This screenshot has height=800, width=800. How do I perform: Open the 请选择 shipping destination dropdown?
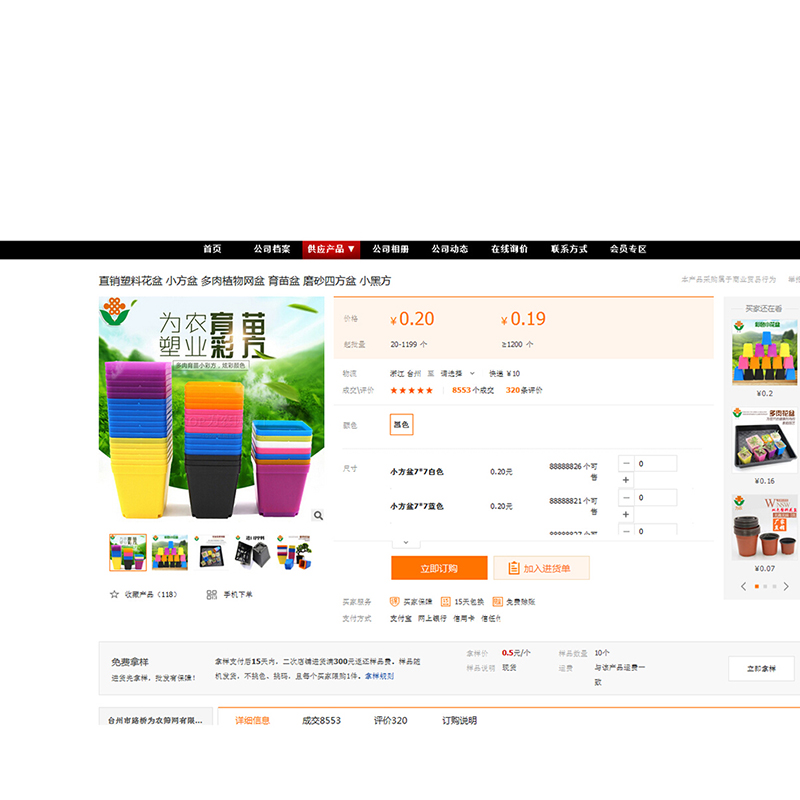[458, 373]
